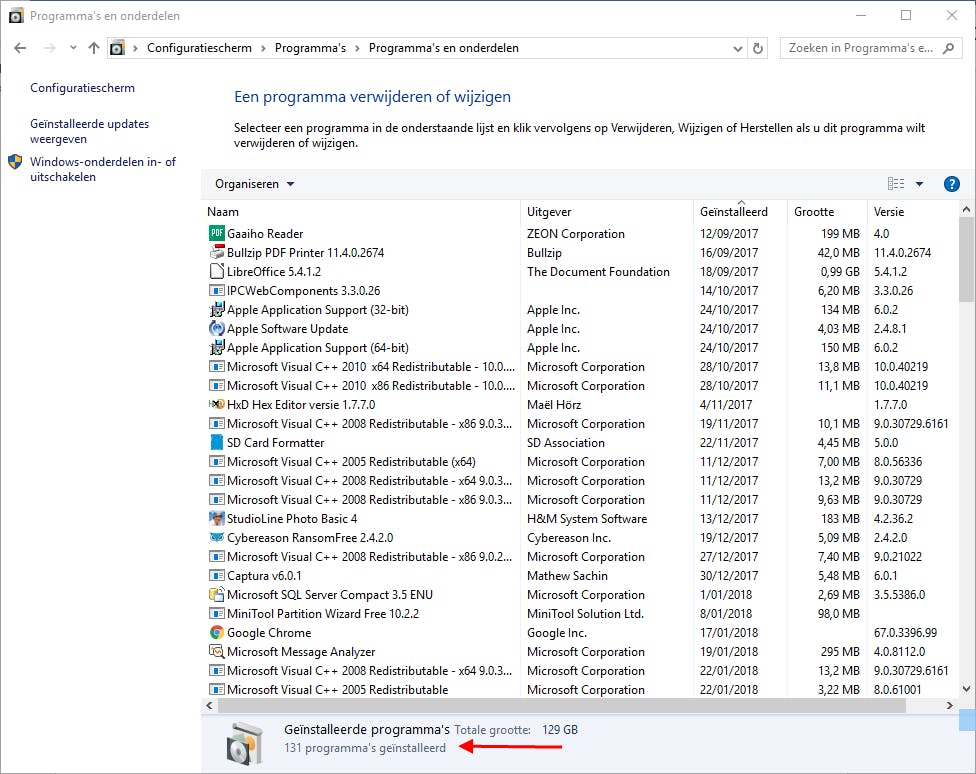
Task: Open Windows-onderdelen in- of uitschakelen link
Action: (103, 169)
